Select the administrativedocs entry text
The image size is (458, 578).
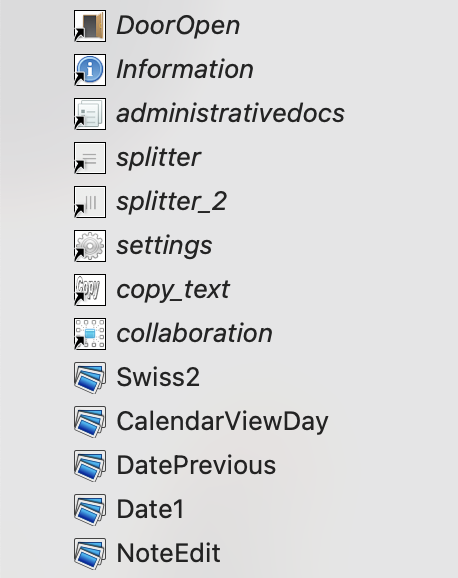pos(230,113)
